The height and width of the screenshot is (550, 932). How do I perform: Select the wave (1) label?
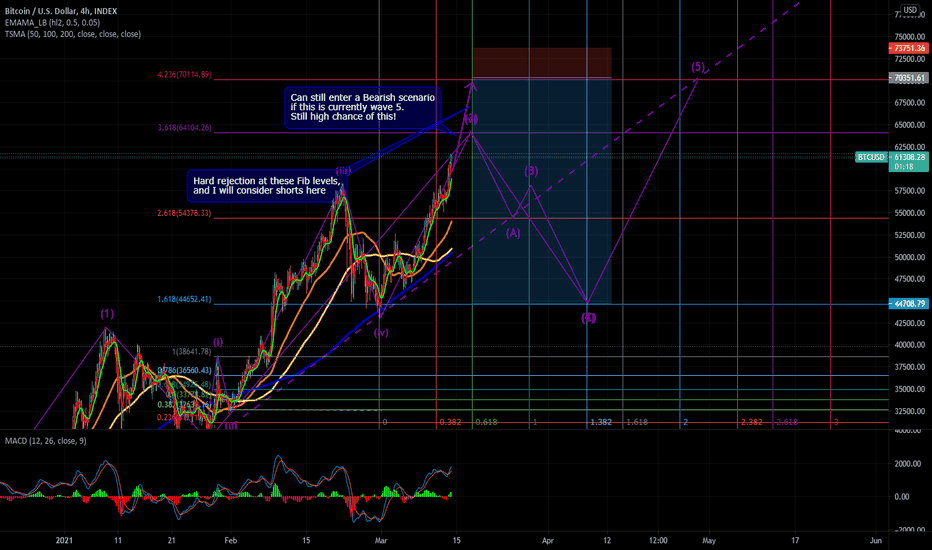tap(107, 313)
